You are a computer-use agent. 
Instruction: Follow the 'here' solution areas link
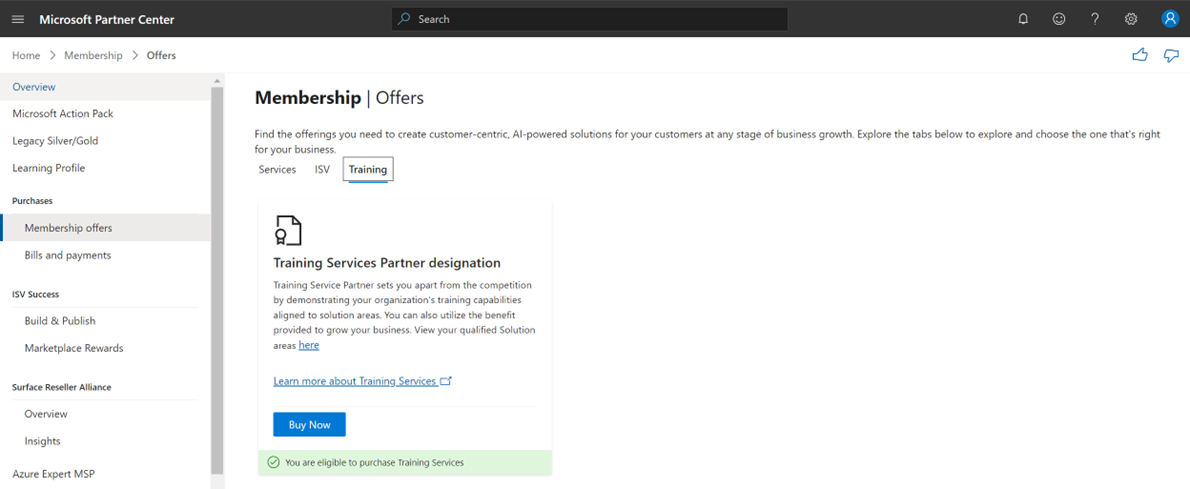point(309,345)
